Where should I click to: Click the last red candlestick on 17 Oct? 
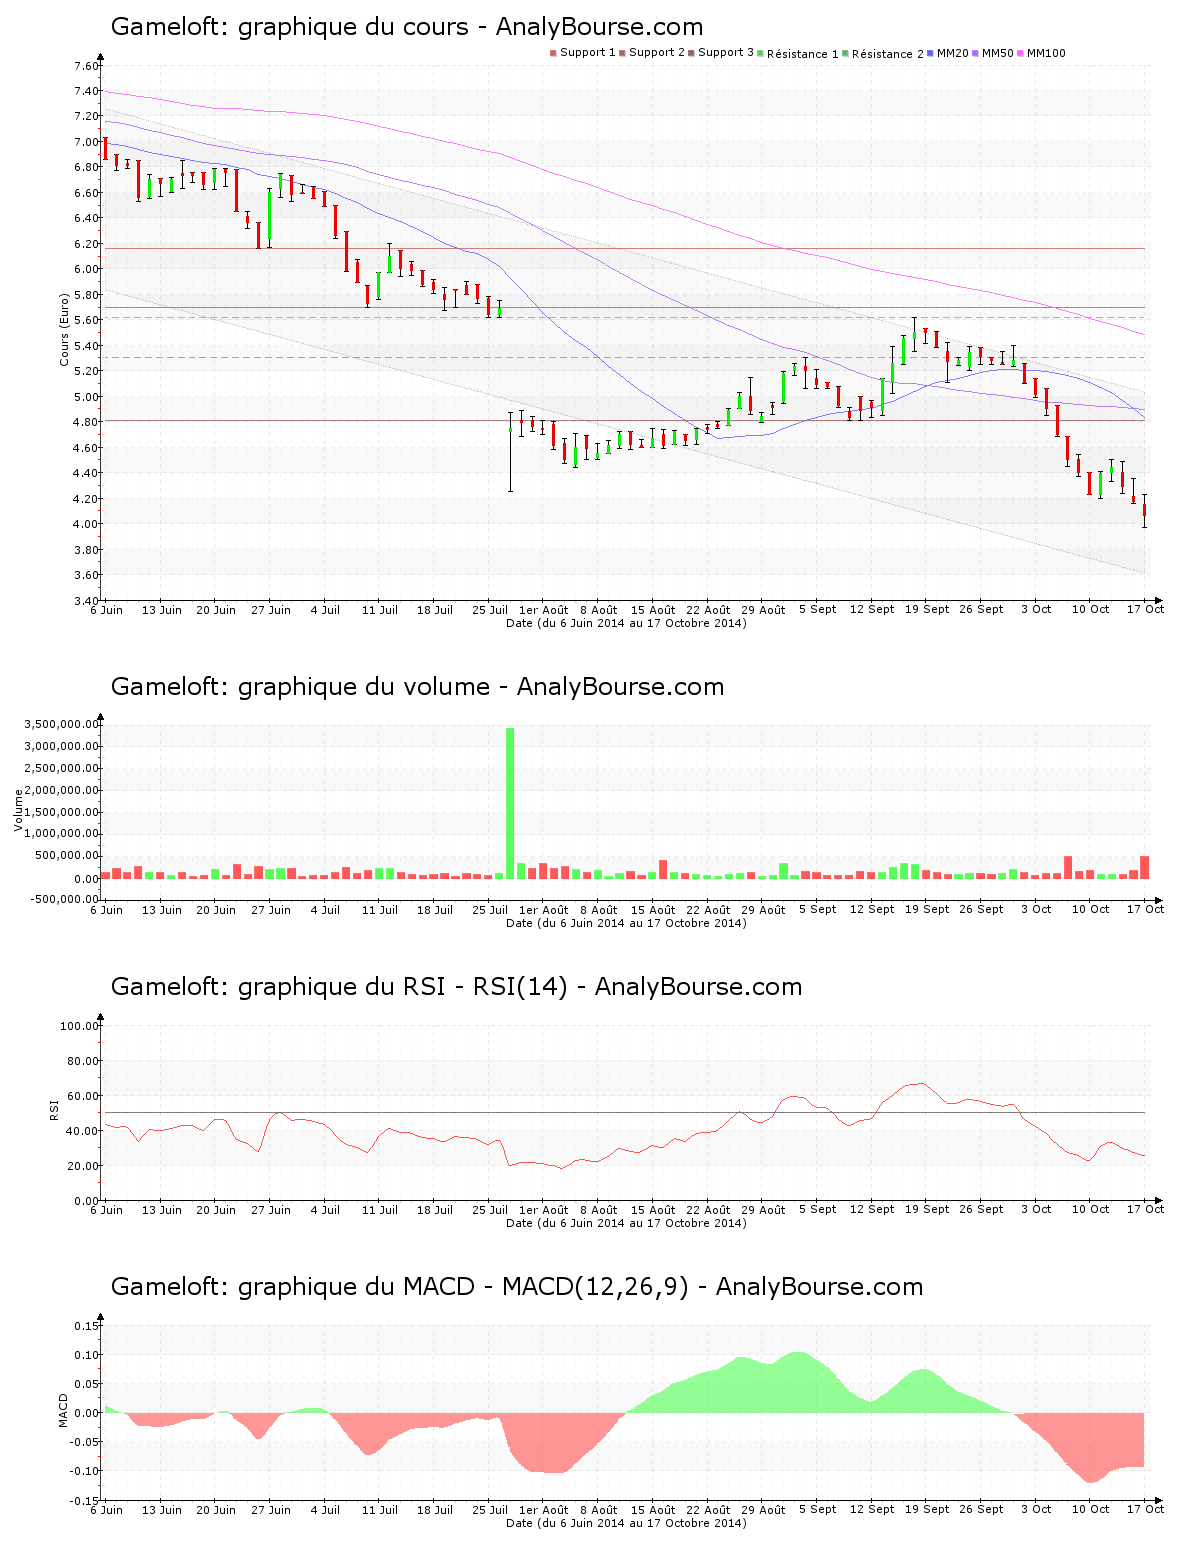(x=1144, y=509)
